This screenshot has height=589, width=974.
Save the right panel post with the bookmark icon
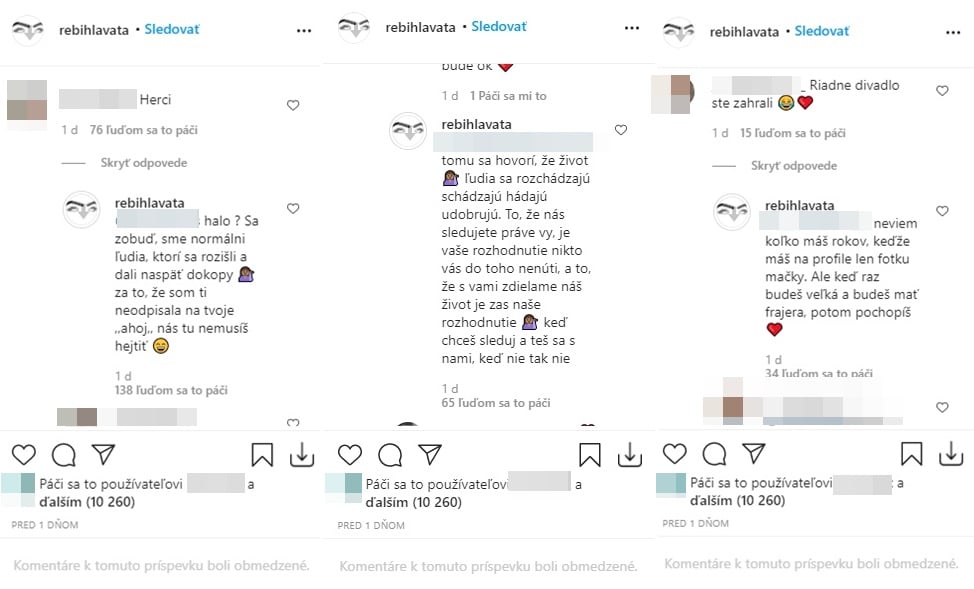[911, 454]
